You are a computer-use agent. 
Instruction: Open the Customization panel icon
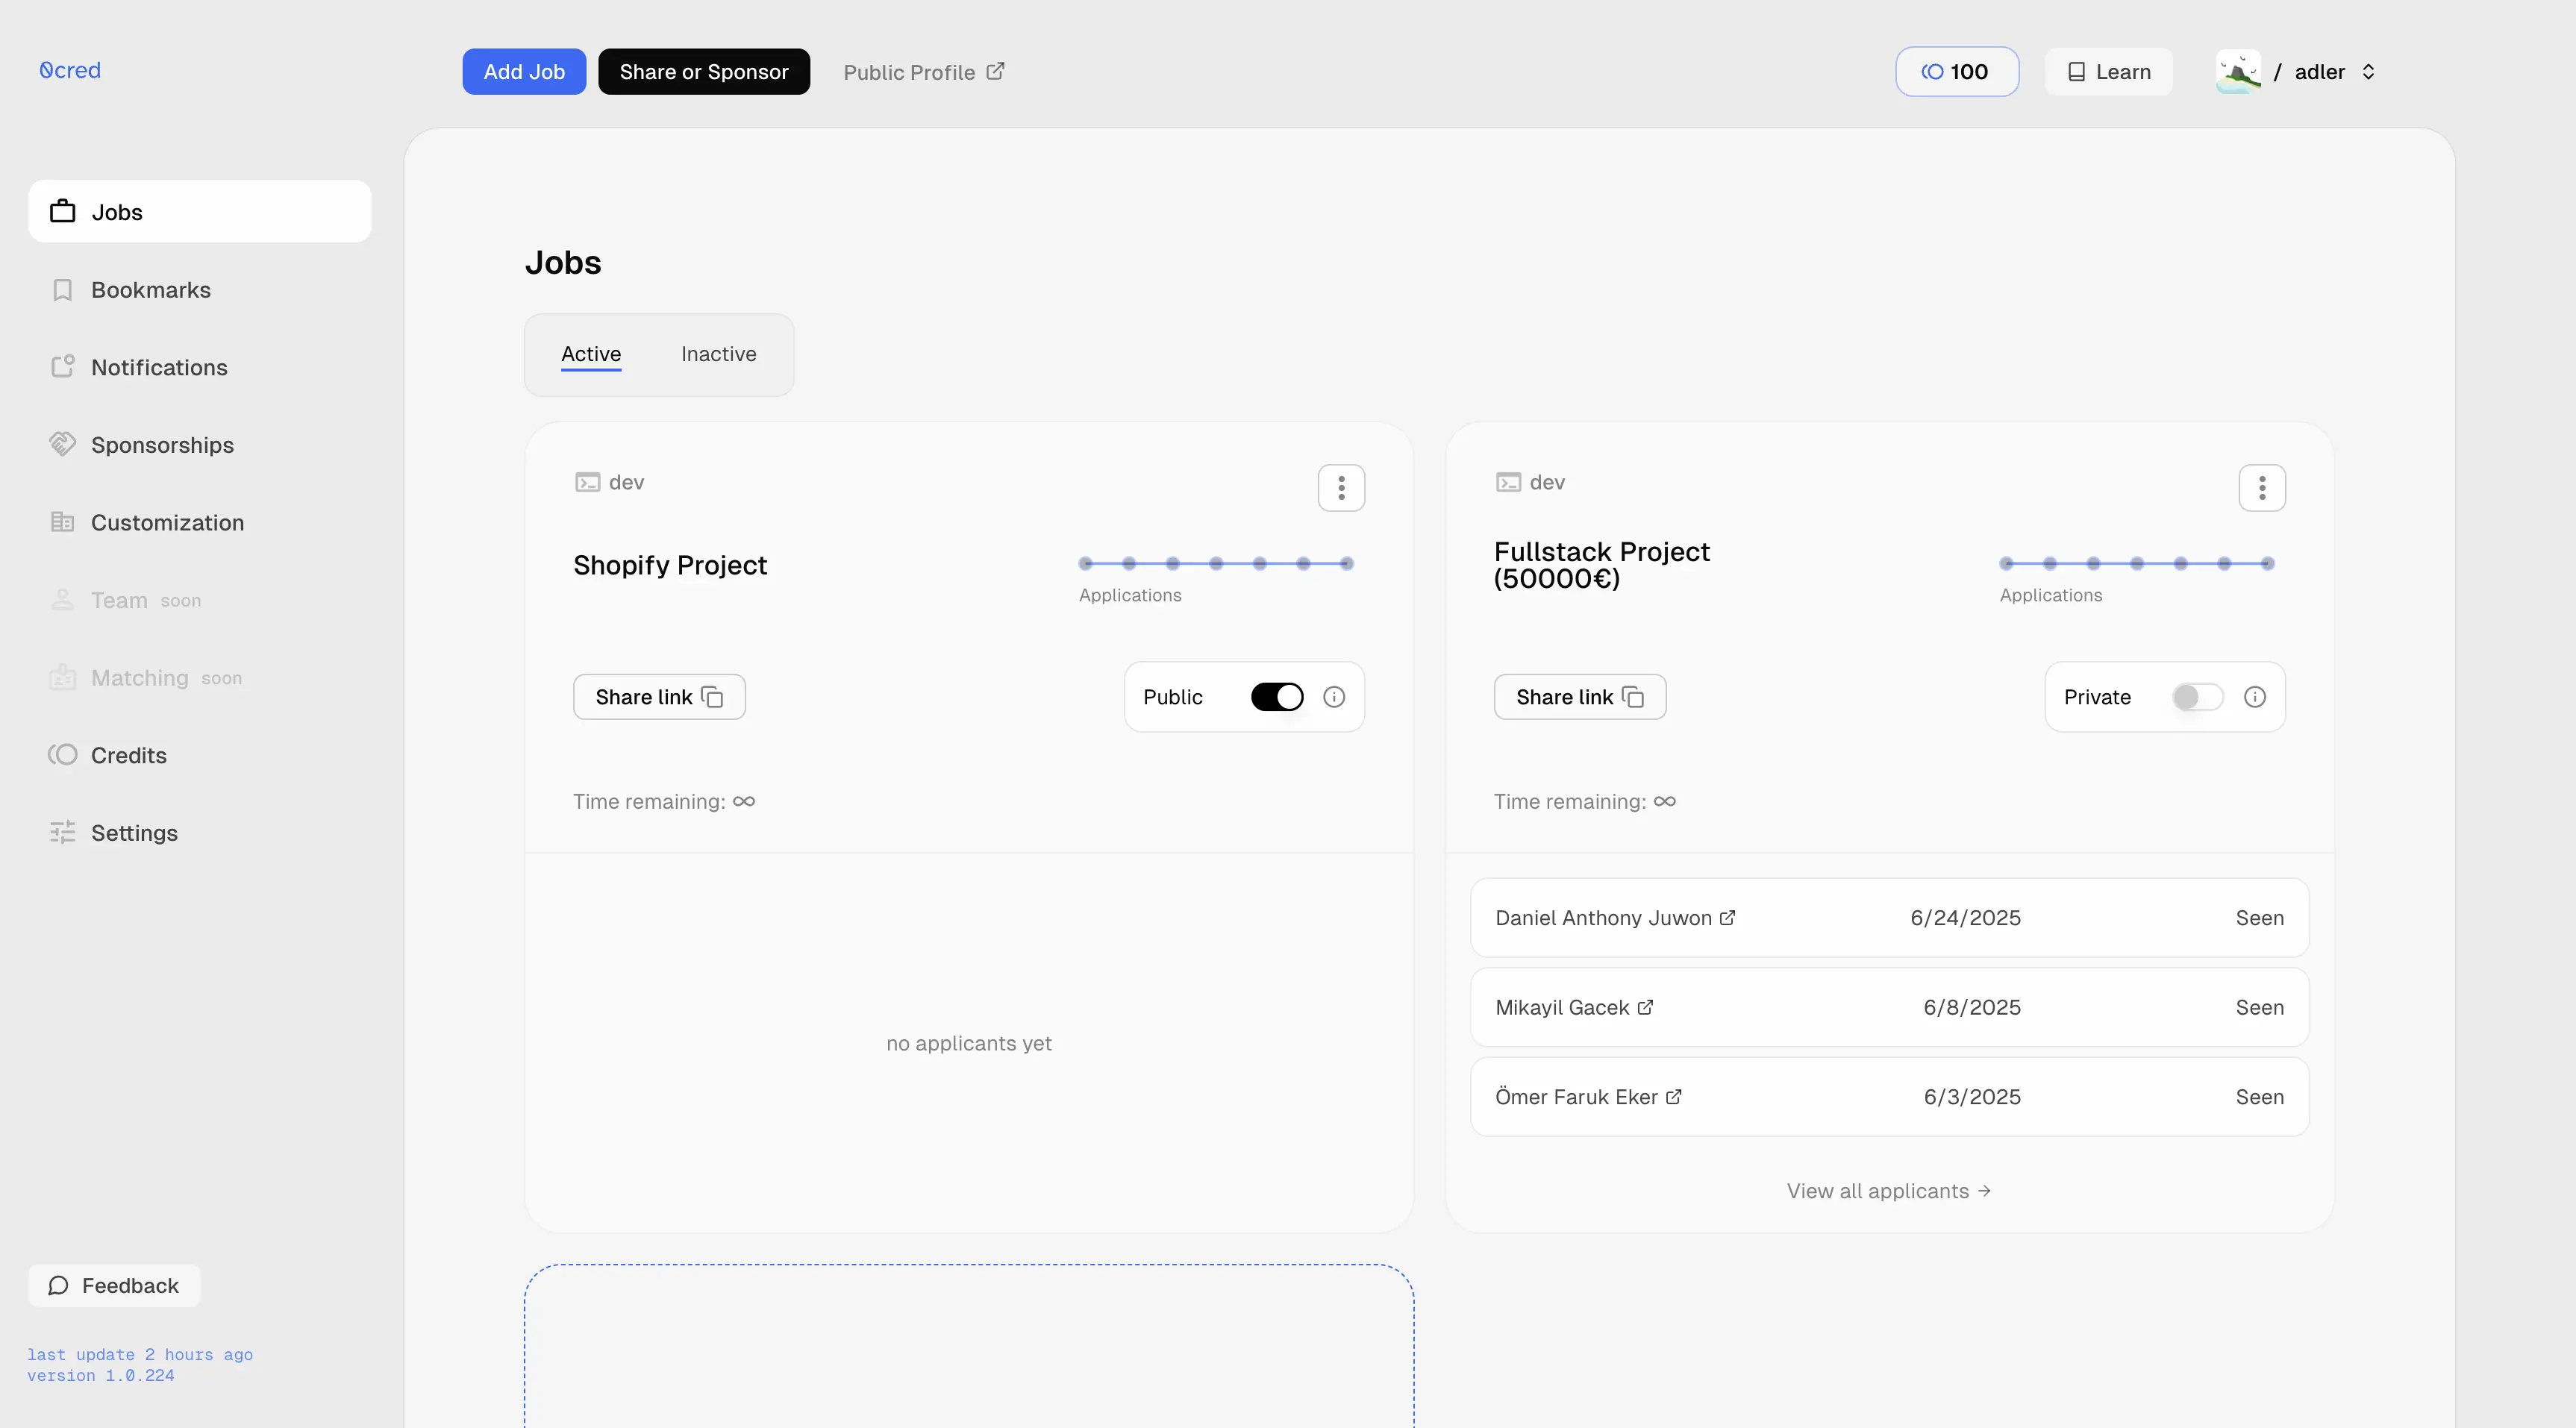63,522
